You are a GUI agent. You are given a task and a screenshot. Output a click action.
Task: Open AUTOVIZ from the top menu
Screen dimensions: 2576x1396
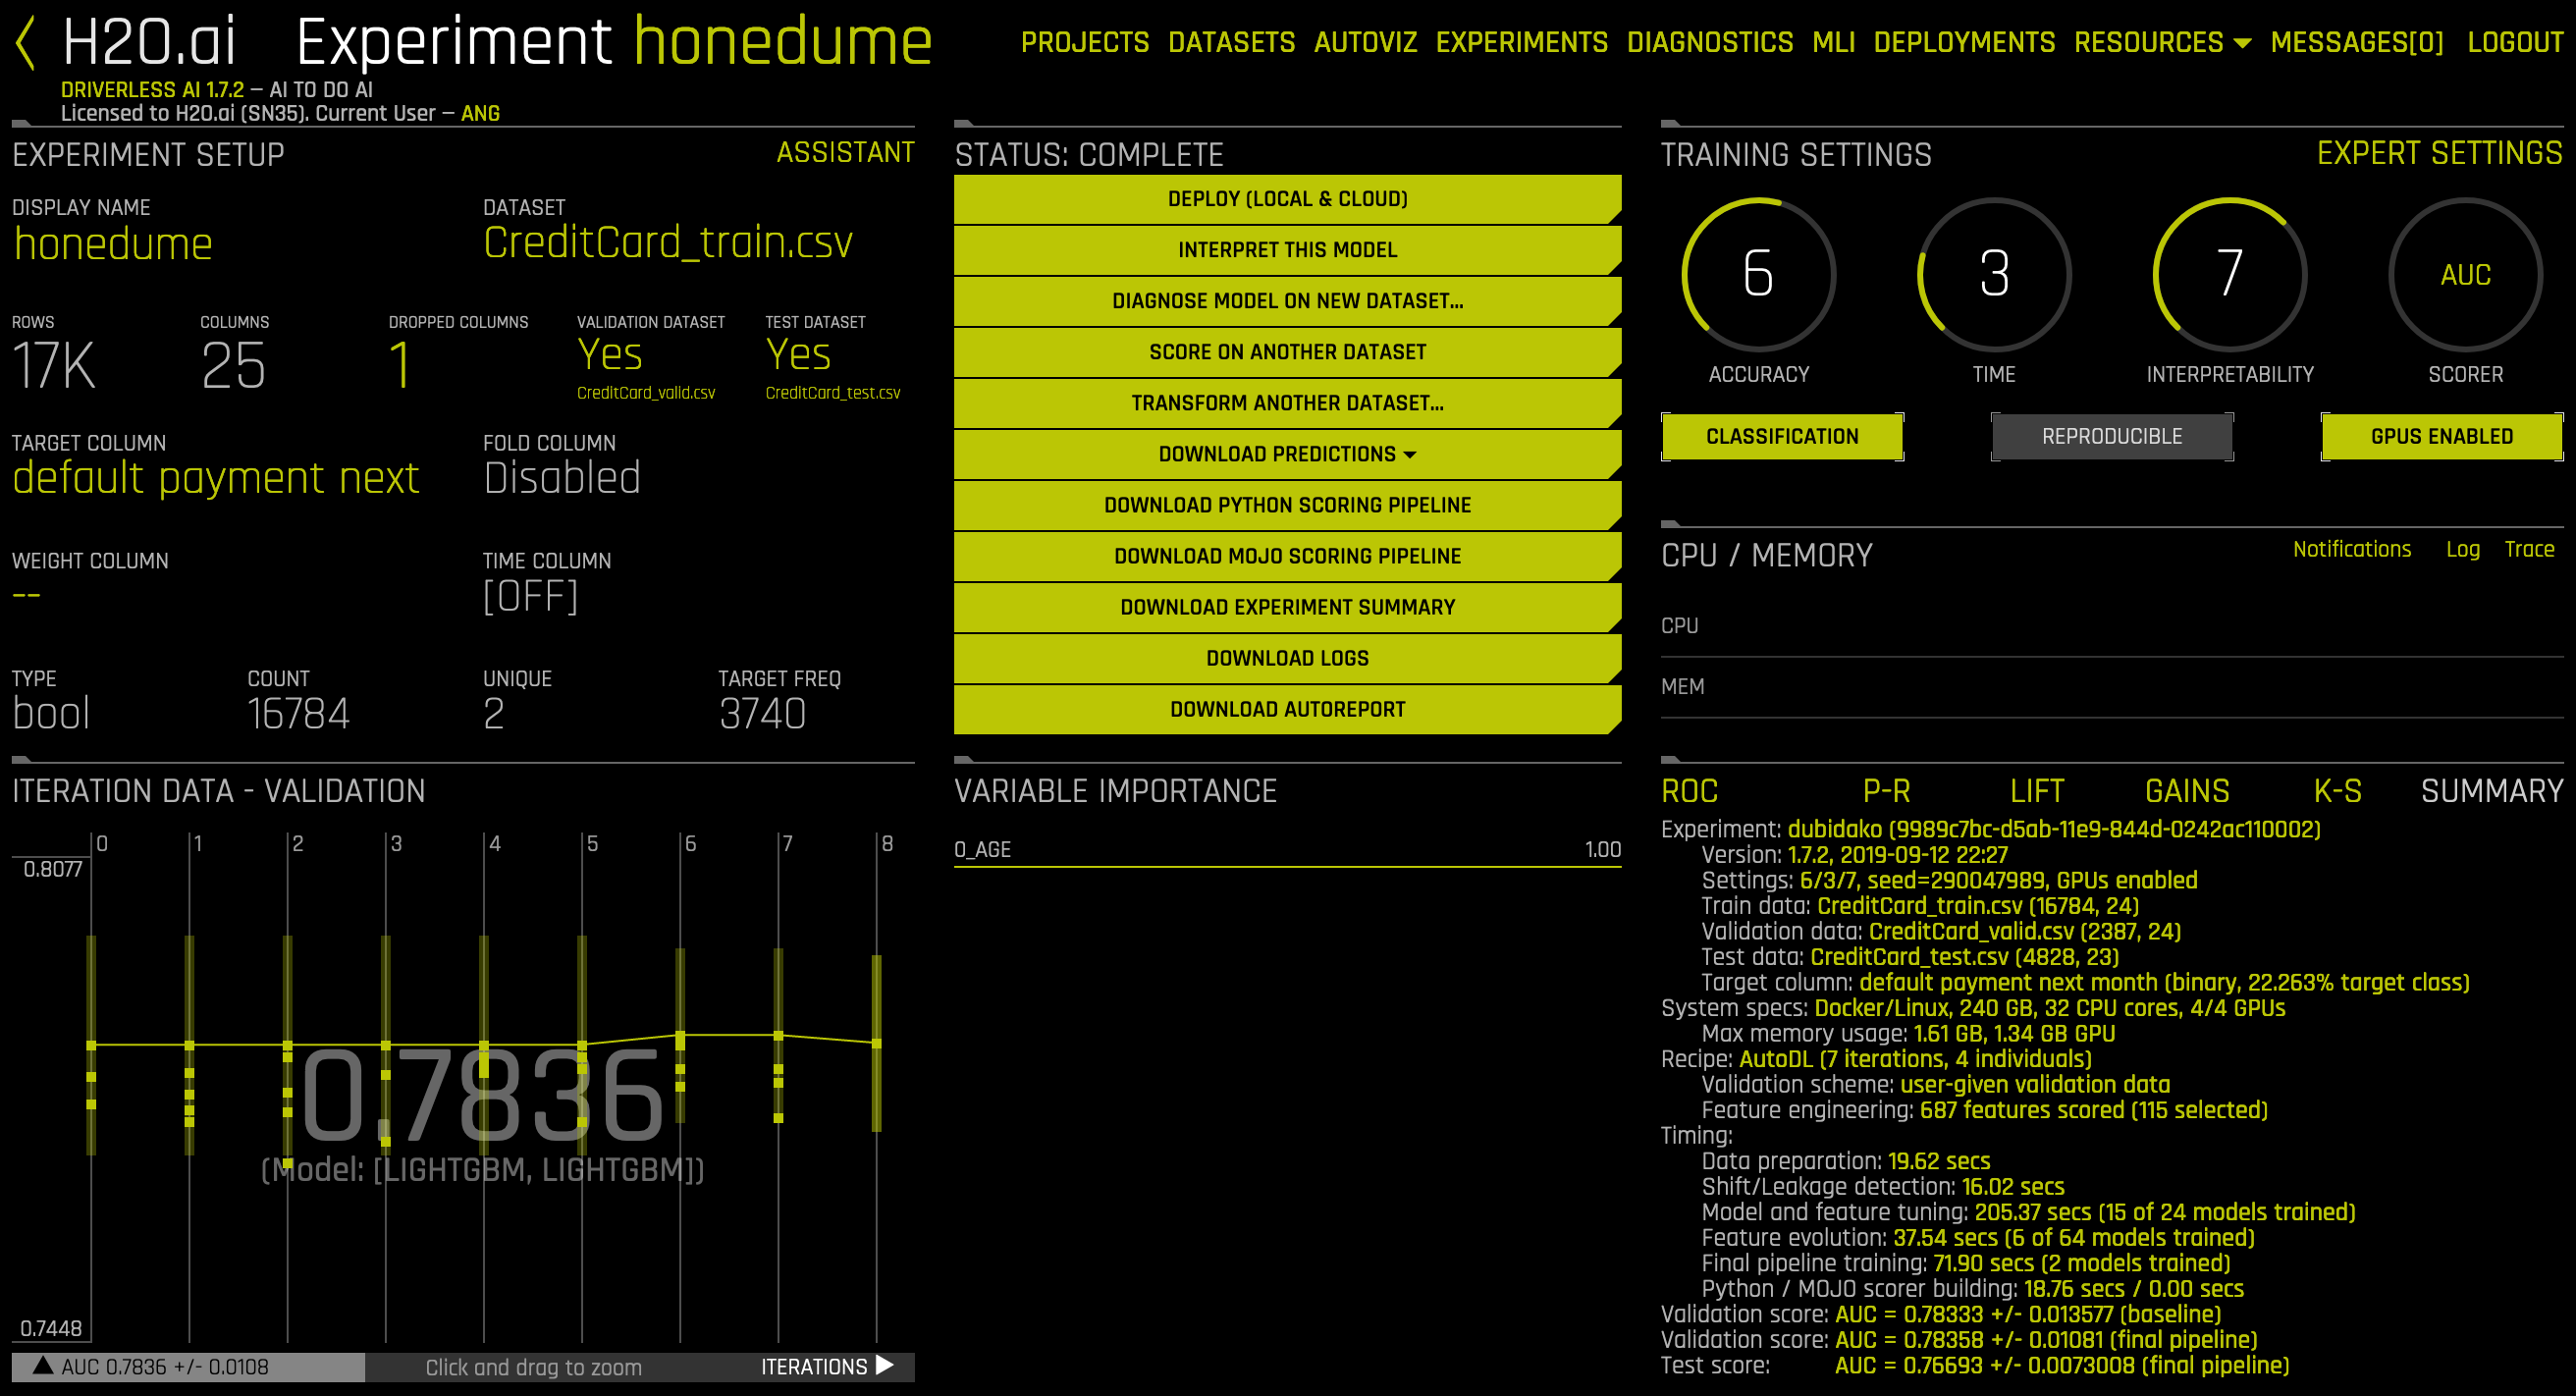click(1365, 42)
